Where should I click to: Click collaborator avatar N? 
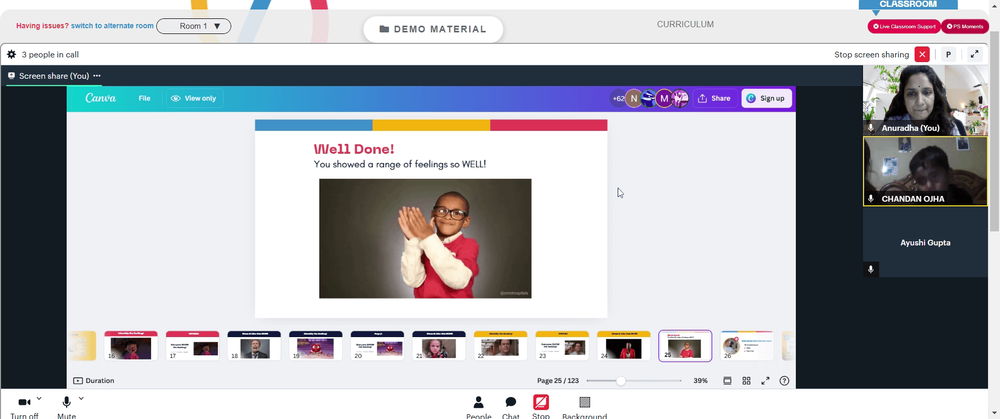click(633, 98)
